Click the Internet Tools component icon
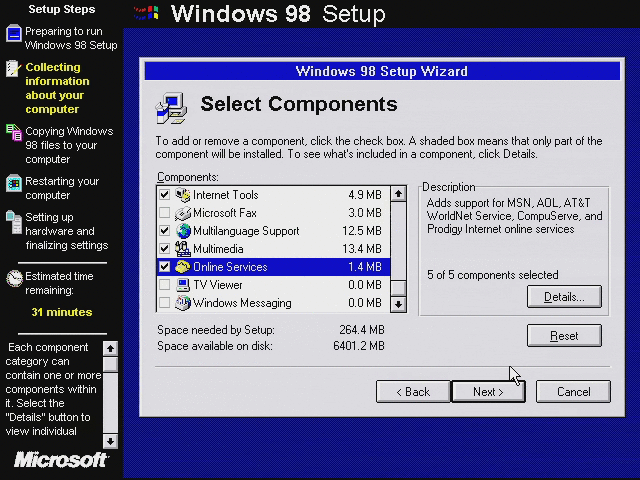The height and width of the screenshot is (480, 640). [183, 195]
